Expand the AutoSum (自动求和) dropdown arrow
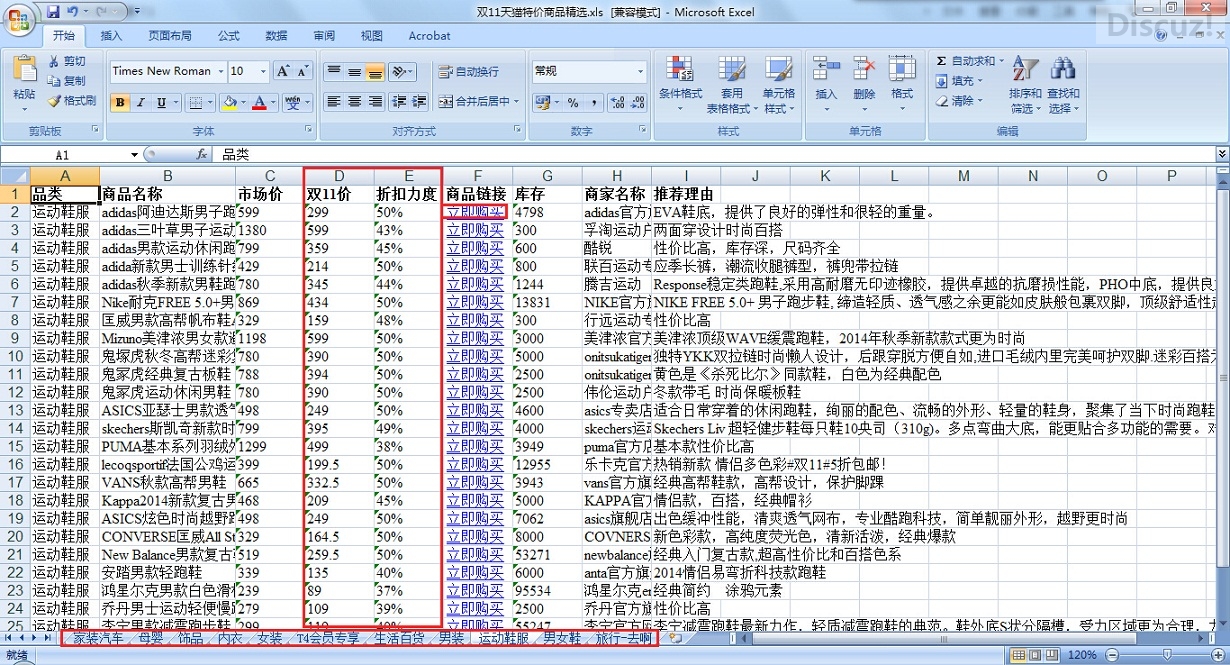 (1001, 61)
